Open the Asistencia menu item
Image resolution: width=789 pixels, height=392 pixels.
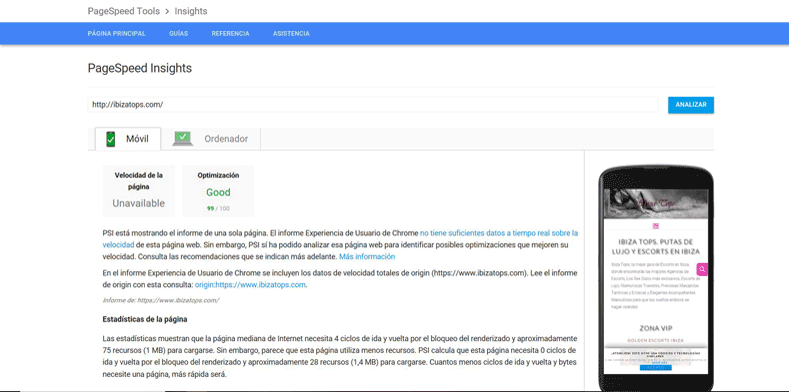pyautogui.click(x=291, y=34)
